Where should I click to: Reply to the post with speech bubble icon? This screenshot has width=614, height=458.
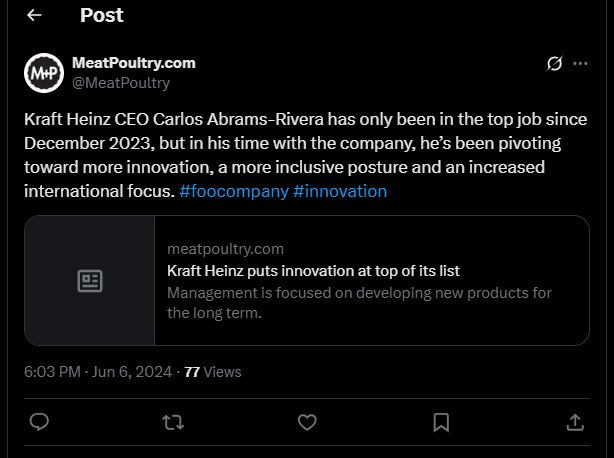[x=39, y=422]
